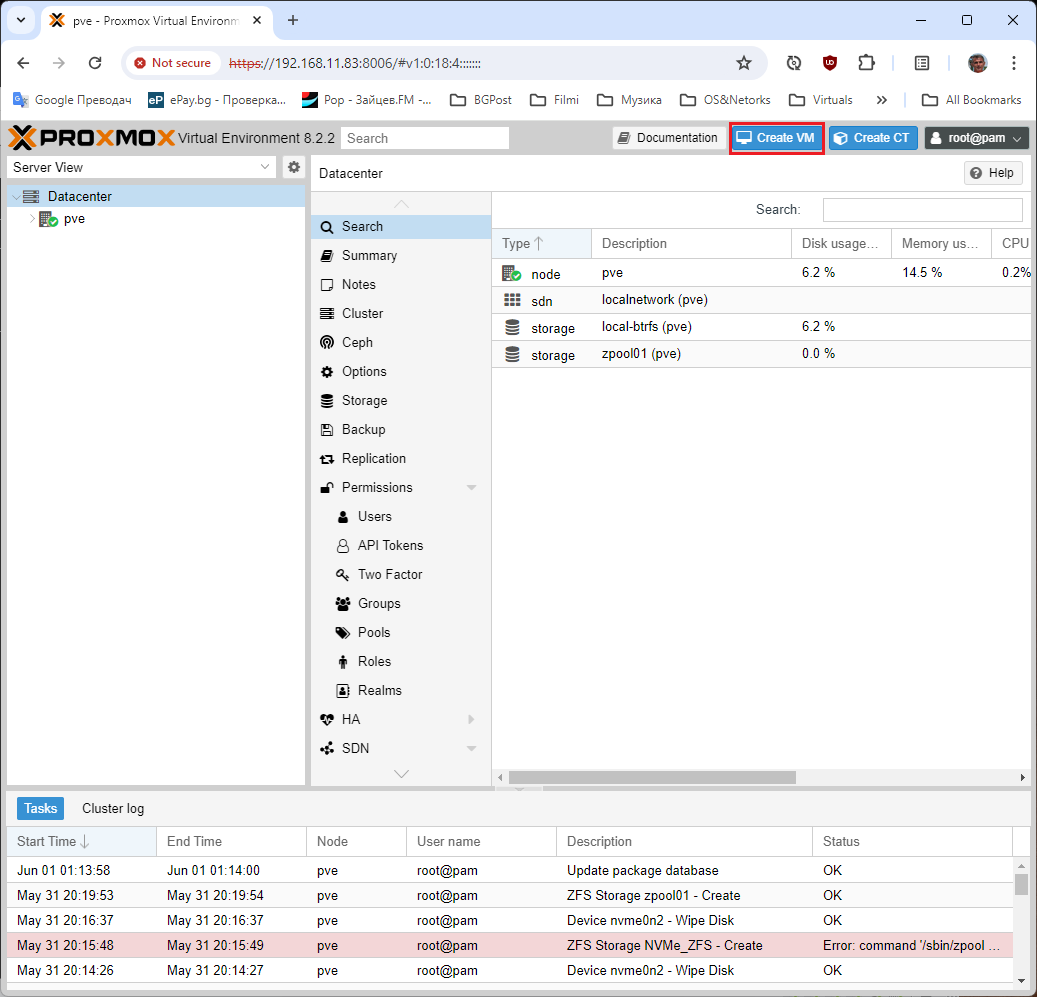Image resolution: width=1037 pixels, height=997 pixels.
Task: Click the Create CT button
Action: point(873,138)
